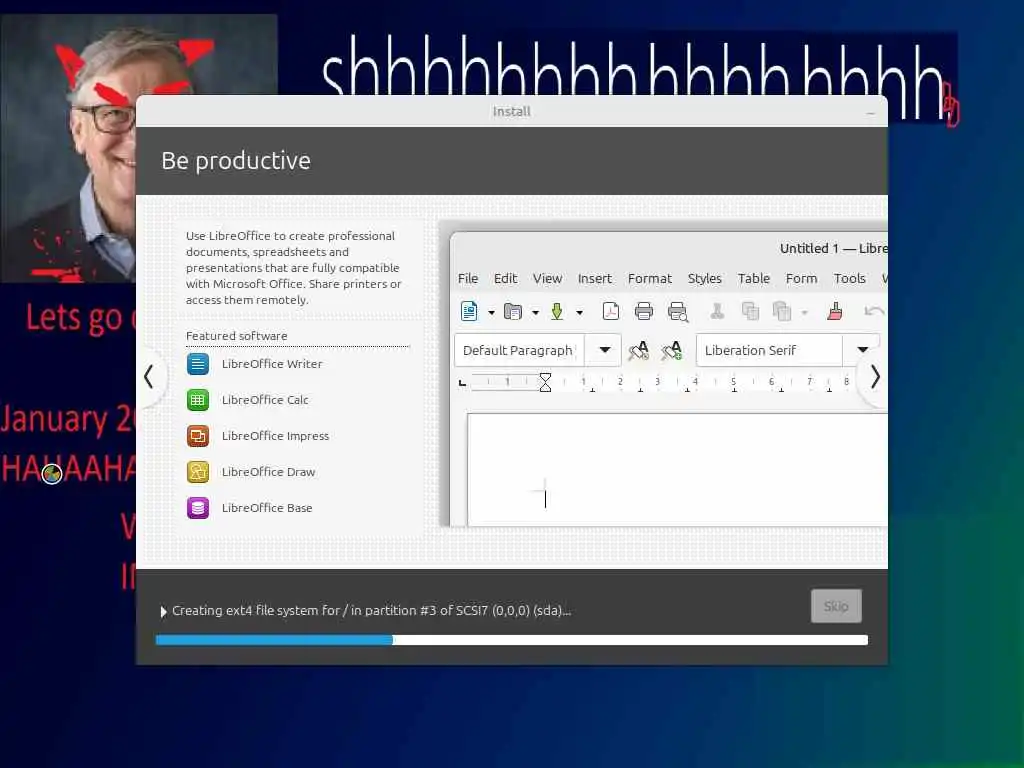This screenshot has width=1024, height=768.
Task: Go to previous slide with left arrow
Action: 150,377
